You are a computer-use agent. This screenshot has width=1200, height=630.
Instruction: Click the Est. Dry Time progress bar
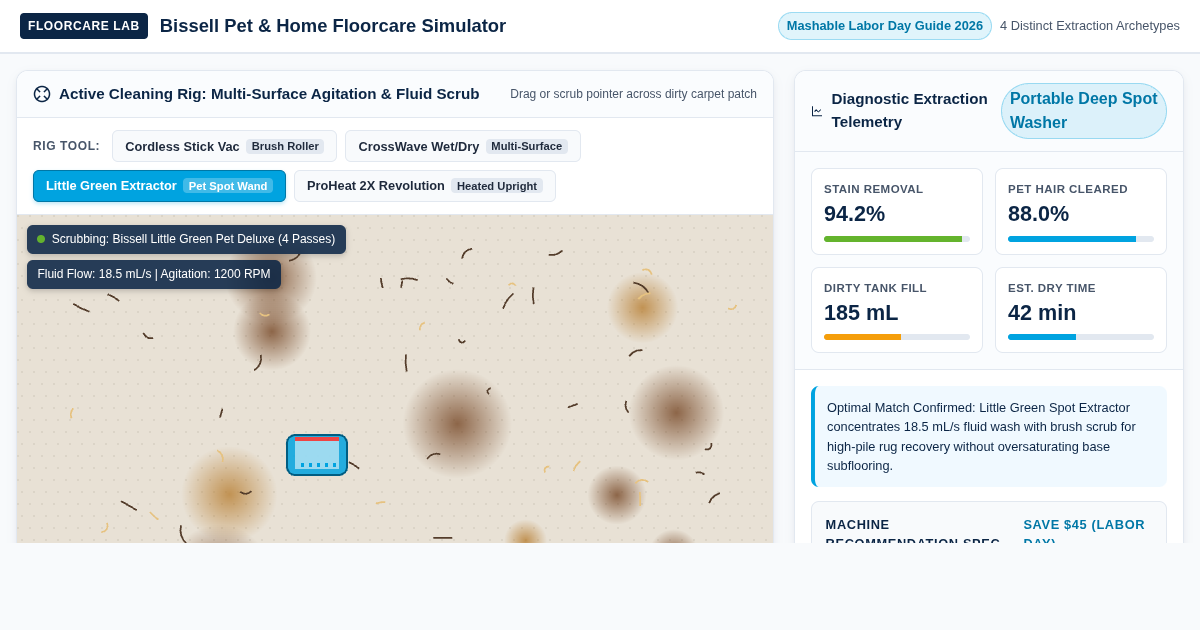click(1081, 337)
